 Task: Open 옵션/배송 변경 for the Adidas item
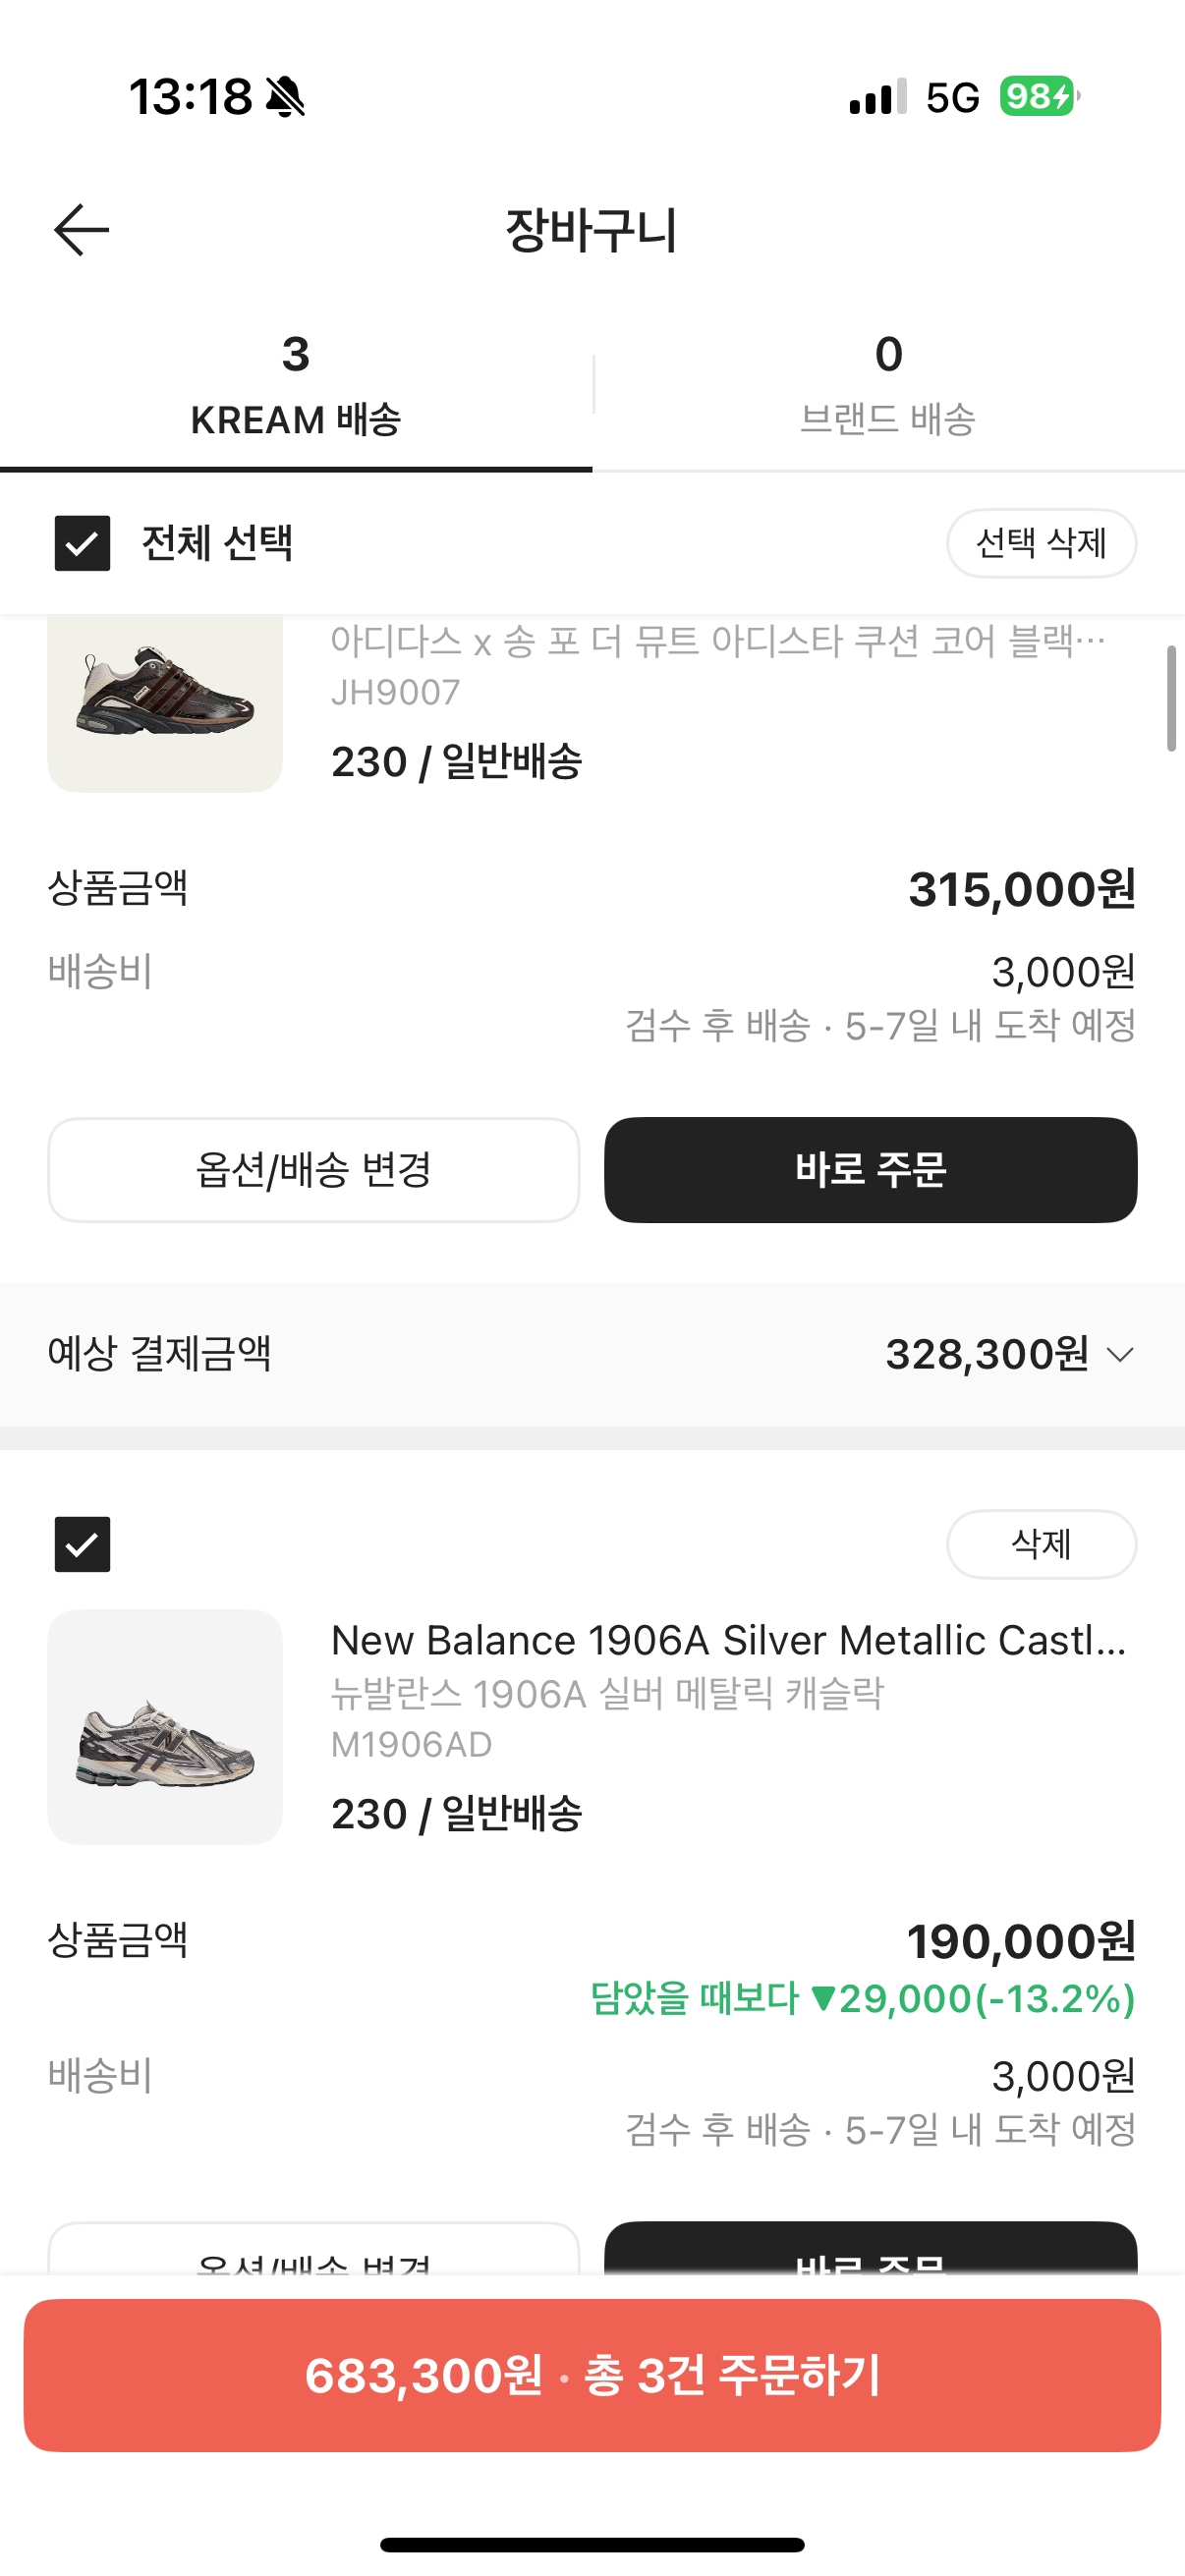(x=313, y=1169)
